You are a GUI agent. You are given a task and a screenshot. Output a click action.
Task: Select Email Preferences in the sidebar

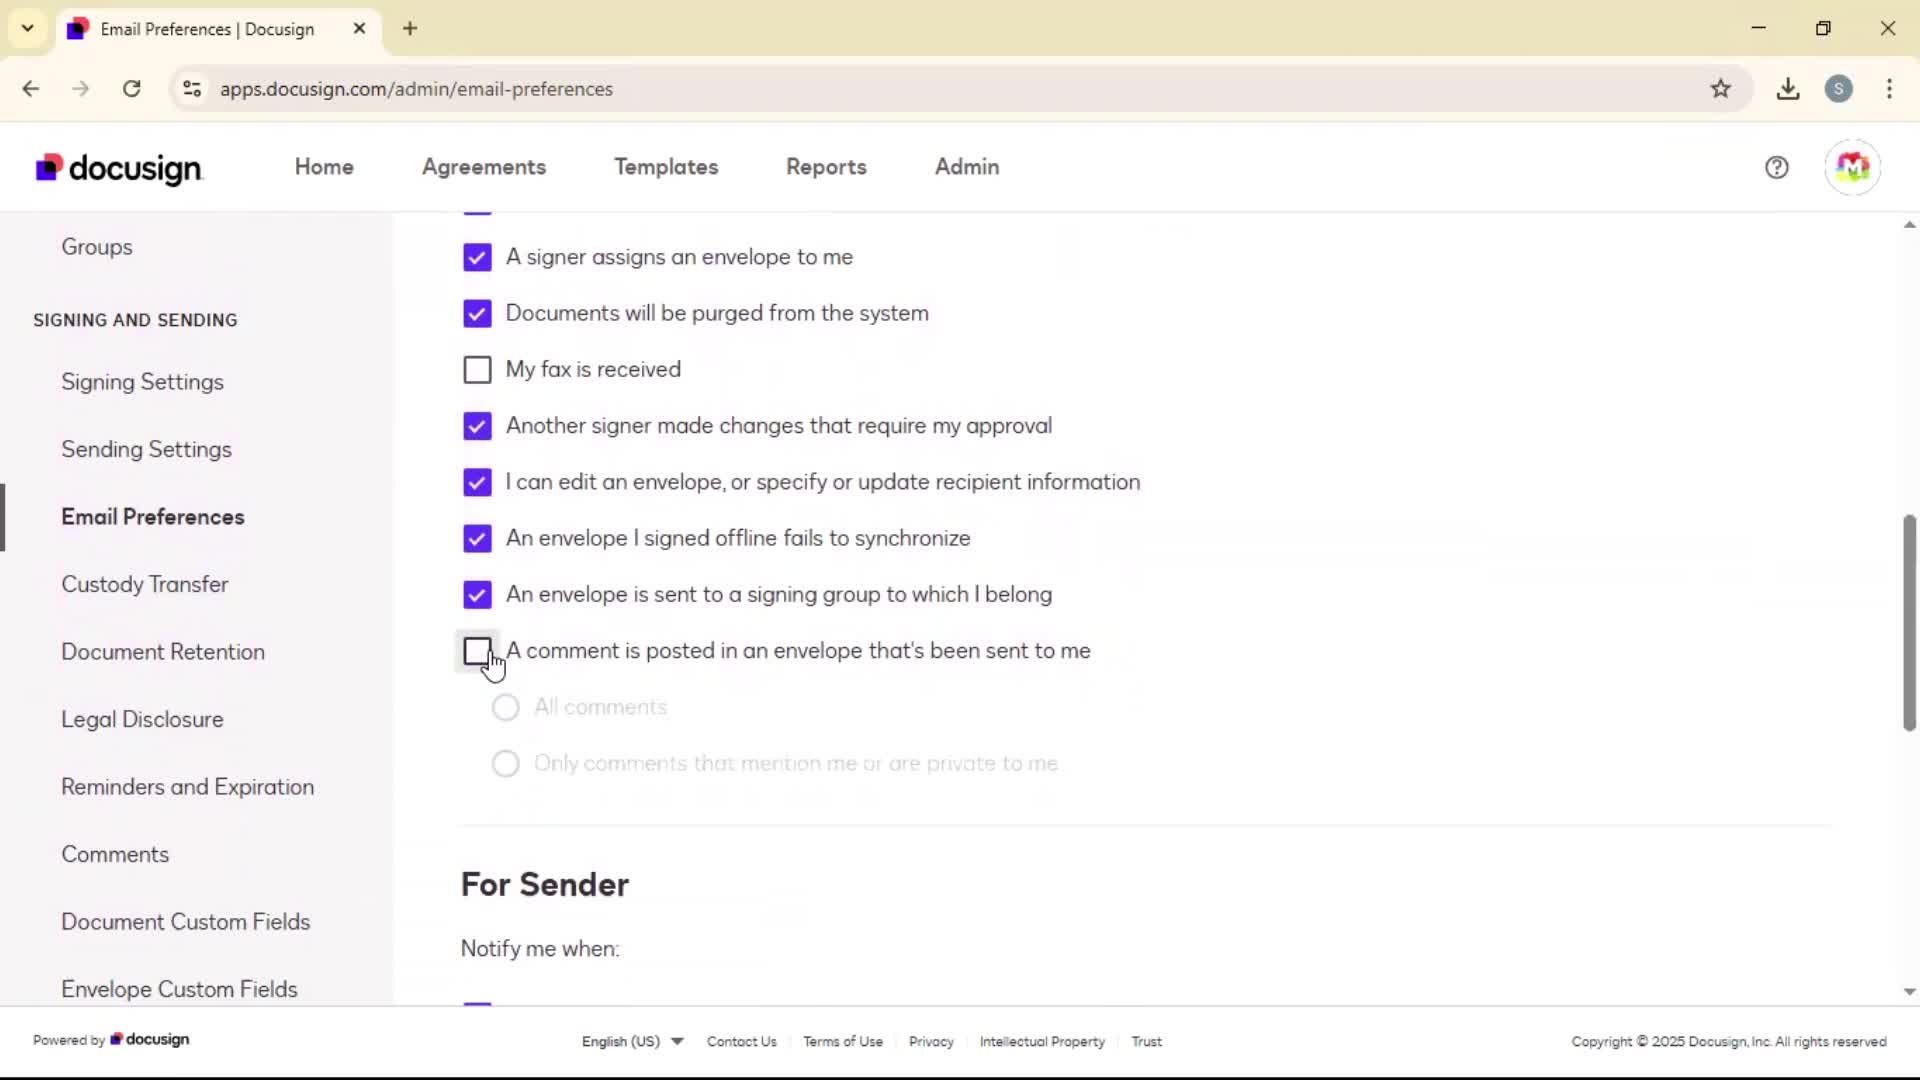pos(153,517)
